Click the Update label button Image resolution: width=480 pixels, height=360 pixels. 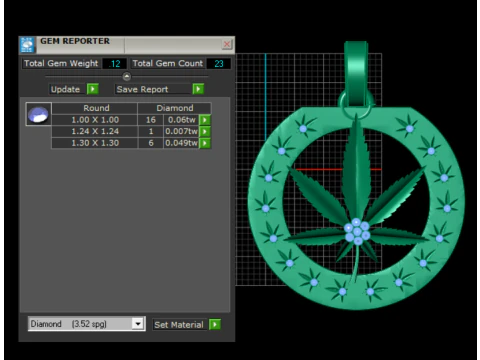pyautogui.click(x=67, y=89)
